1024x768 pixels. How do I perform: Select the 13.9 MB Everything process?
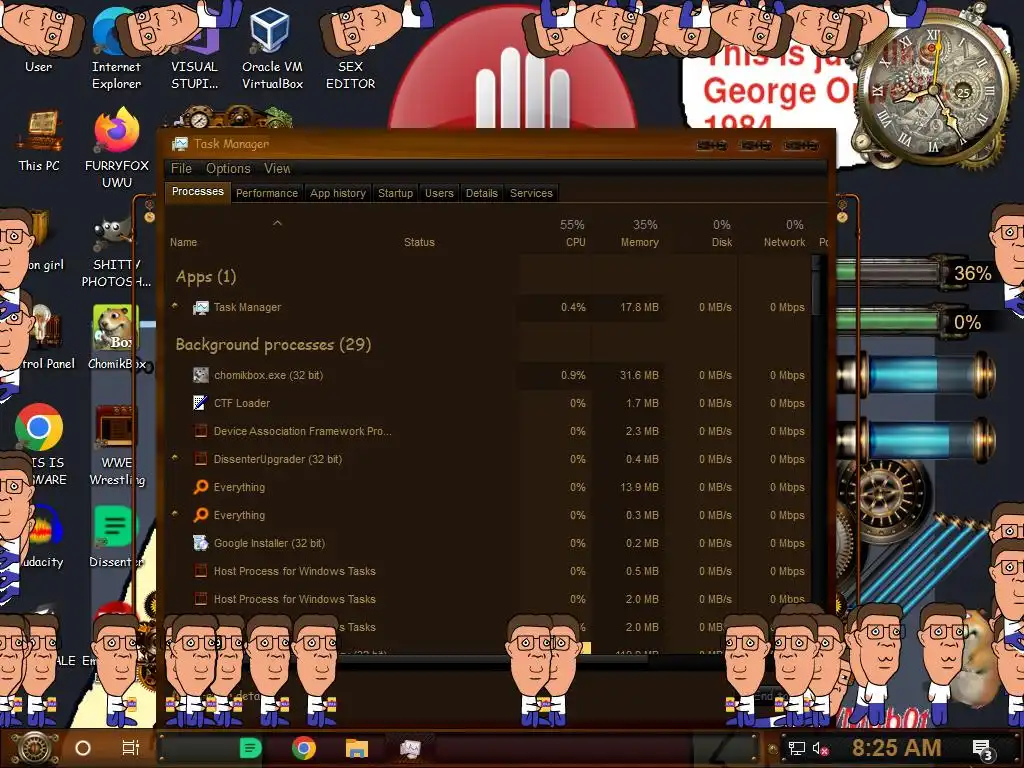coord(488,487)
